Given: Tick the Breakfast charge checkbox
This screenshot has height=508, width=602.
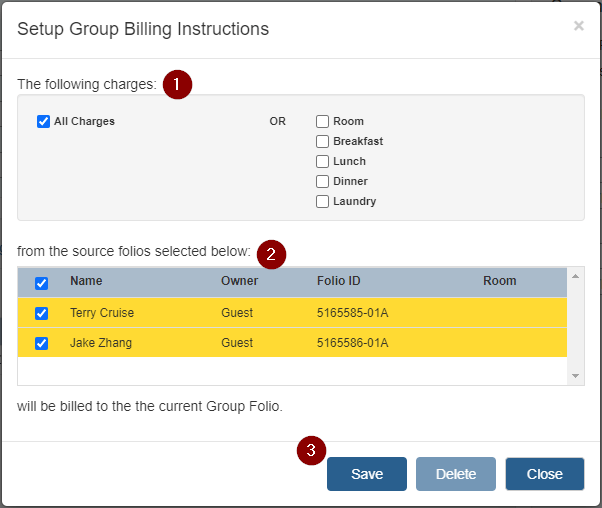Looking at the screenshot, I should tap(323, 142).
